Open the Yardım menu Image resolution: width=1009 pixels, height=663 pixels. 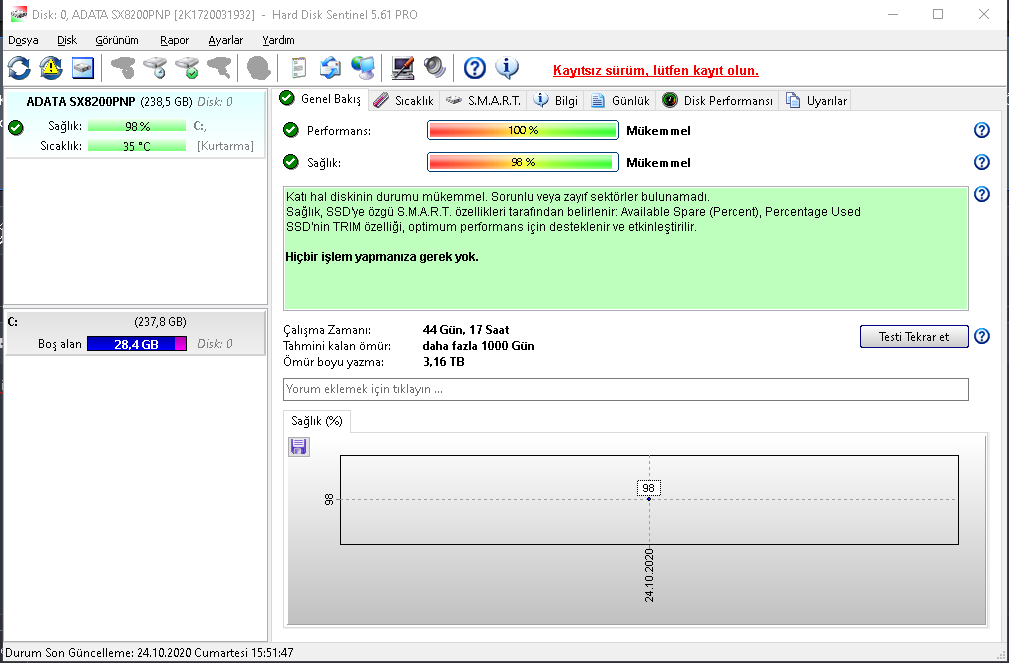[x=279, y=40]
